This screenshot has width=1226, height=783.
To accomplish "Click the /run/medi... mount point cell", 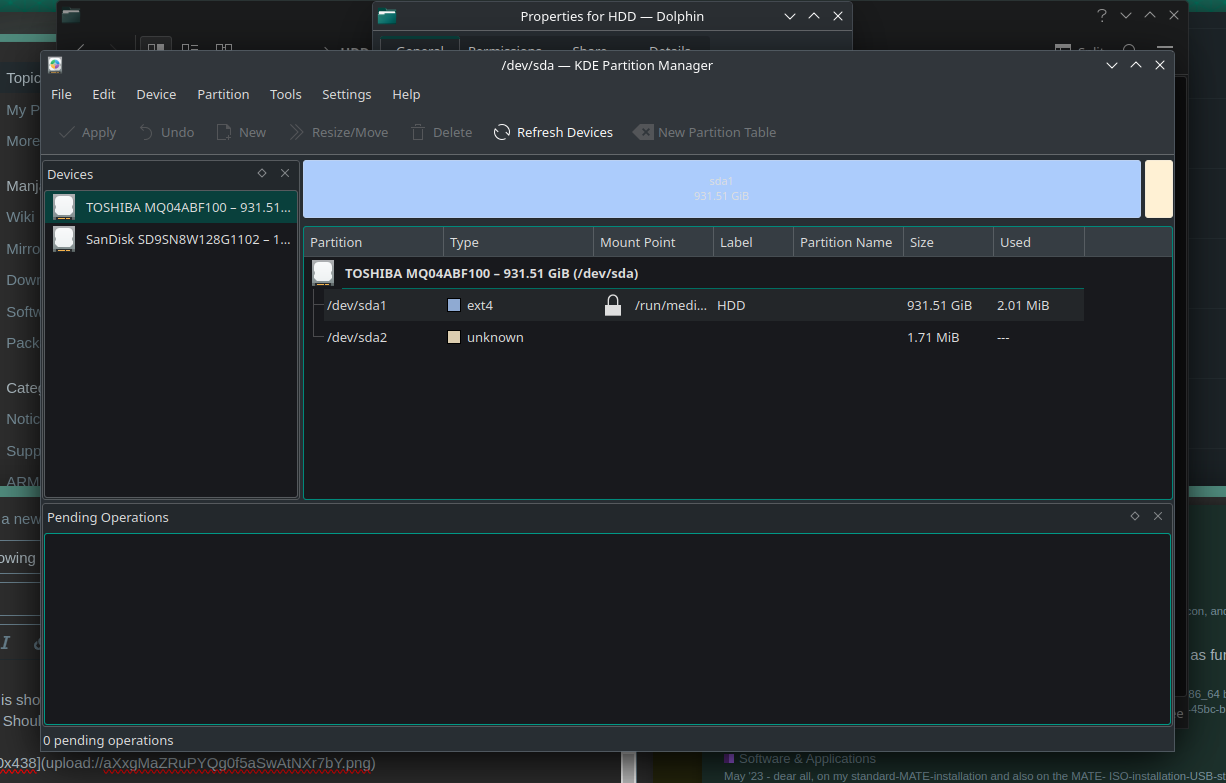I will 671,305.
